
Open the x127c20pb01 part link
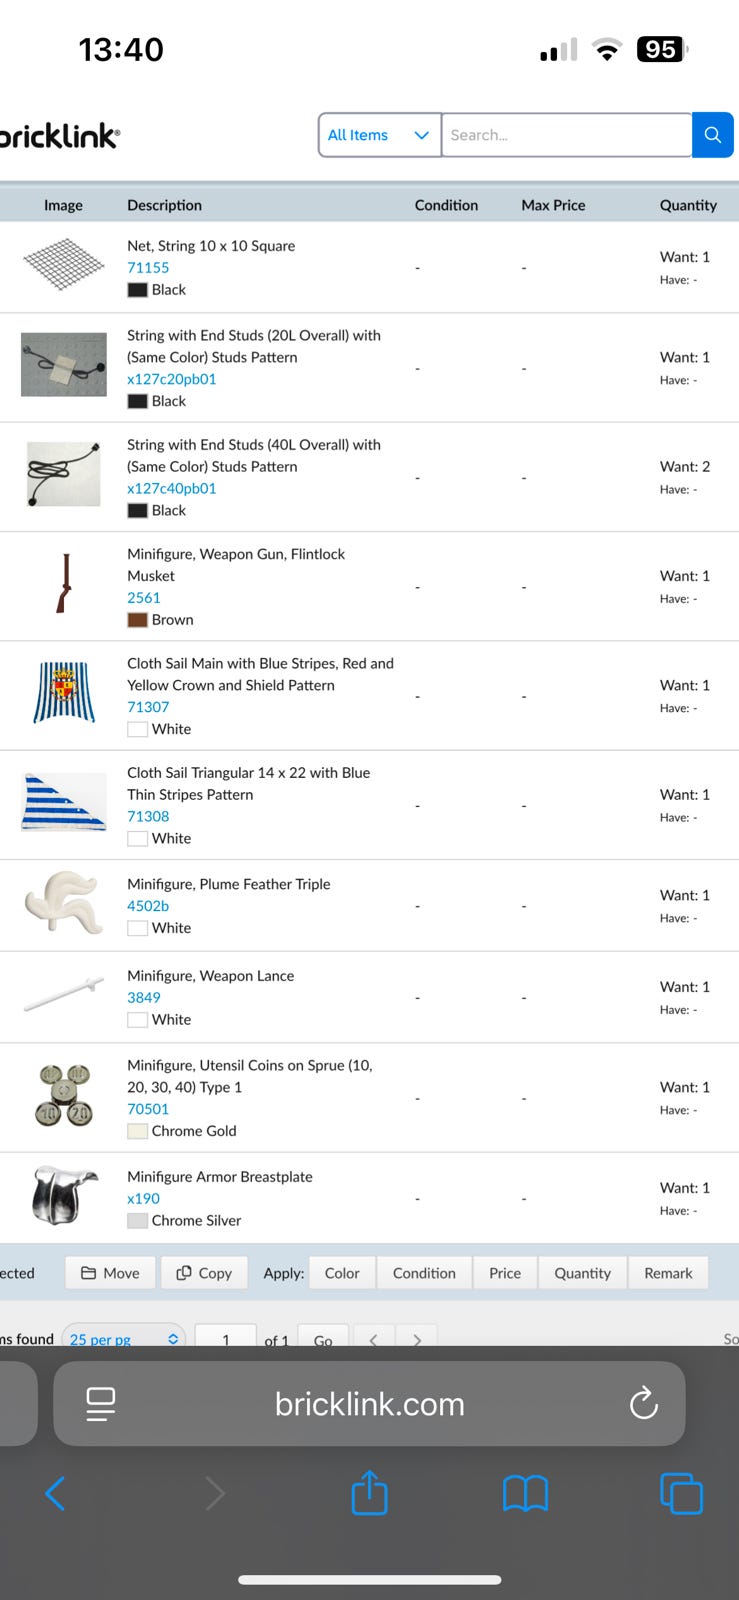tap(172, 379)
